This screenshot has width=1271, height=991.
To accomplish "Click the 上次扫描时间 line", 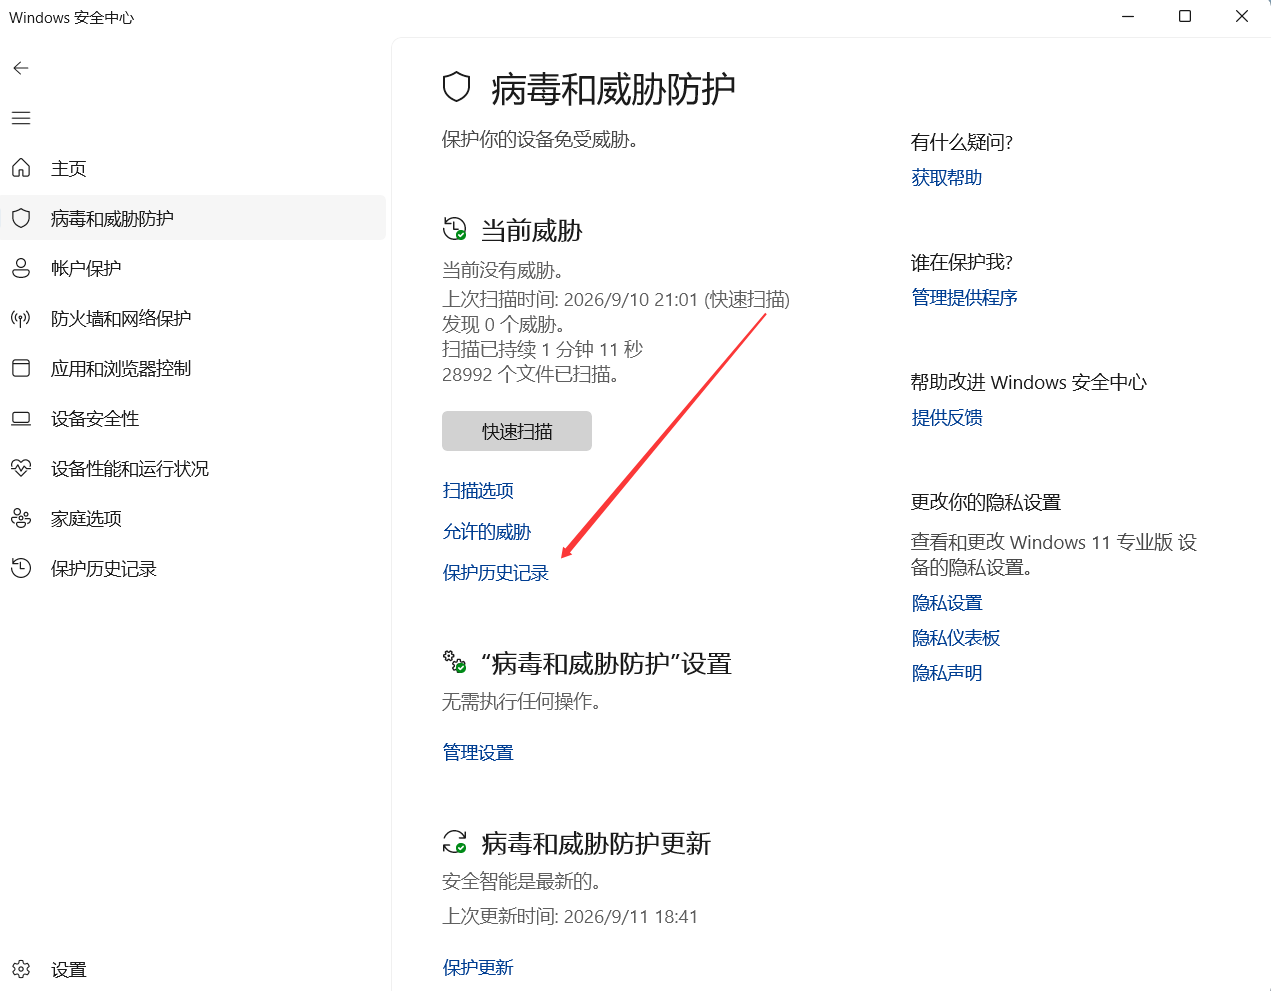I will pos(616,299).
